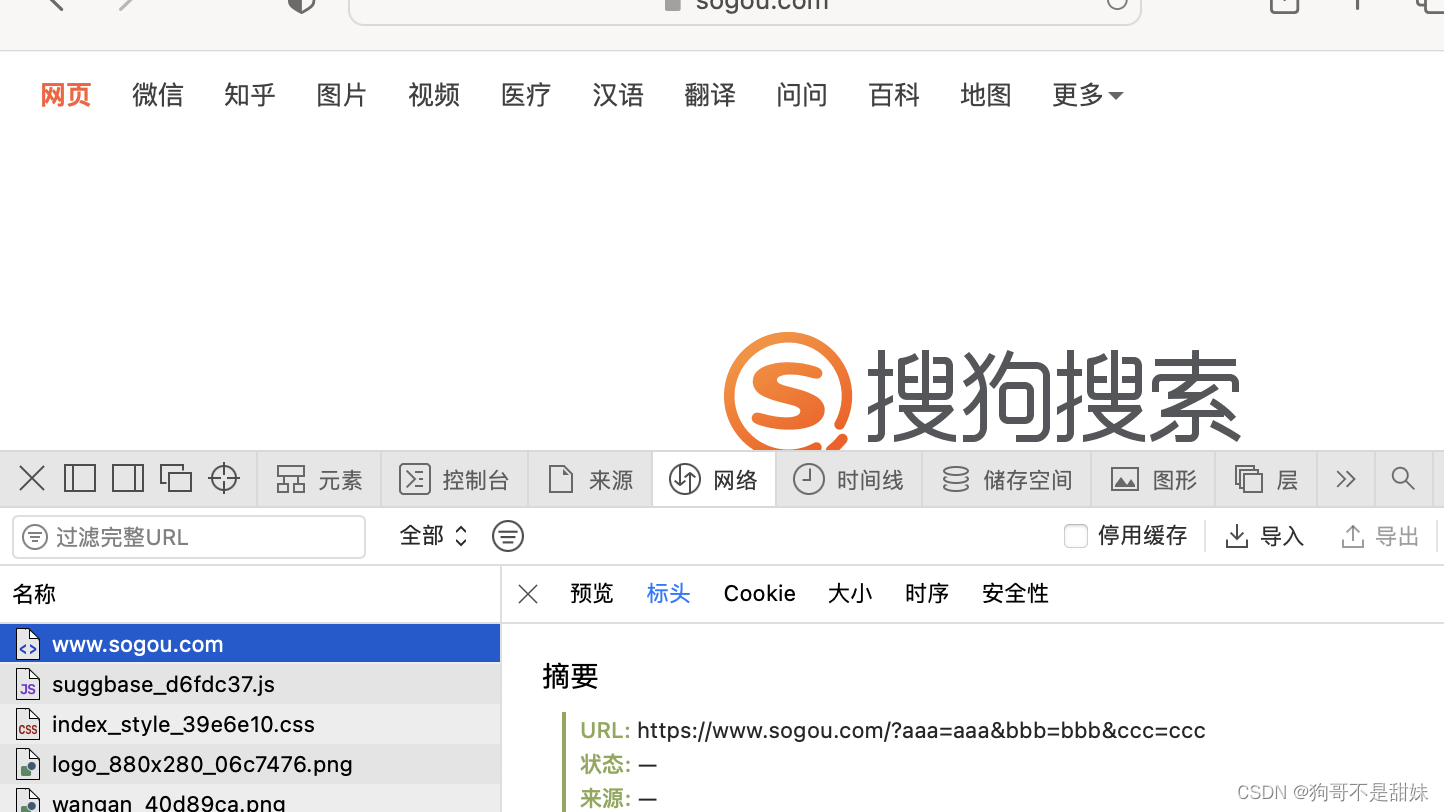The height and width of the screenshot is (812, 1444).
Task: Open the 医疗 search link
Action: pyautogui.click(x=526, y=95)
